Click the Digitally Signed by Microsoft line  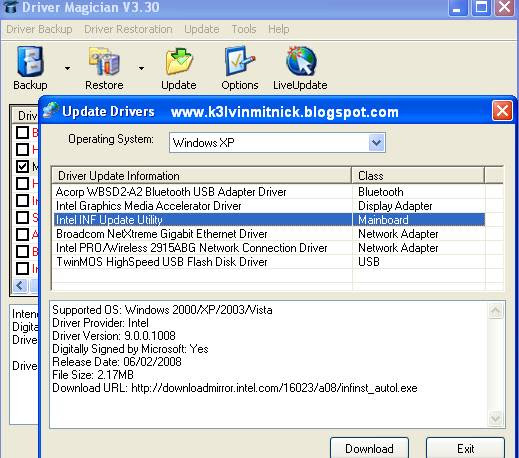[x=130, y=349]
